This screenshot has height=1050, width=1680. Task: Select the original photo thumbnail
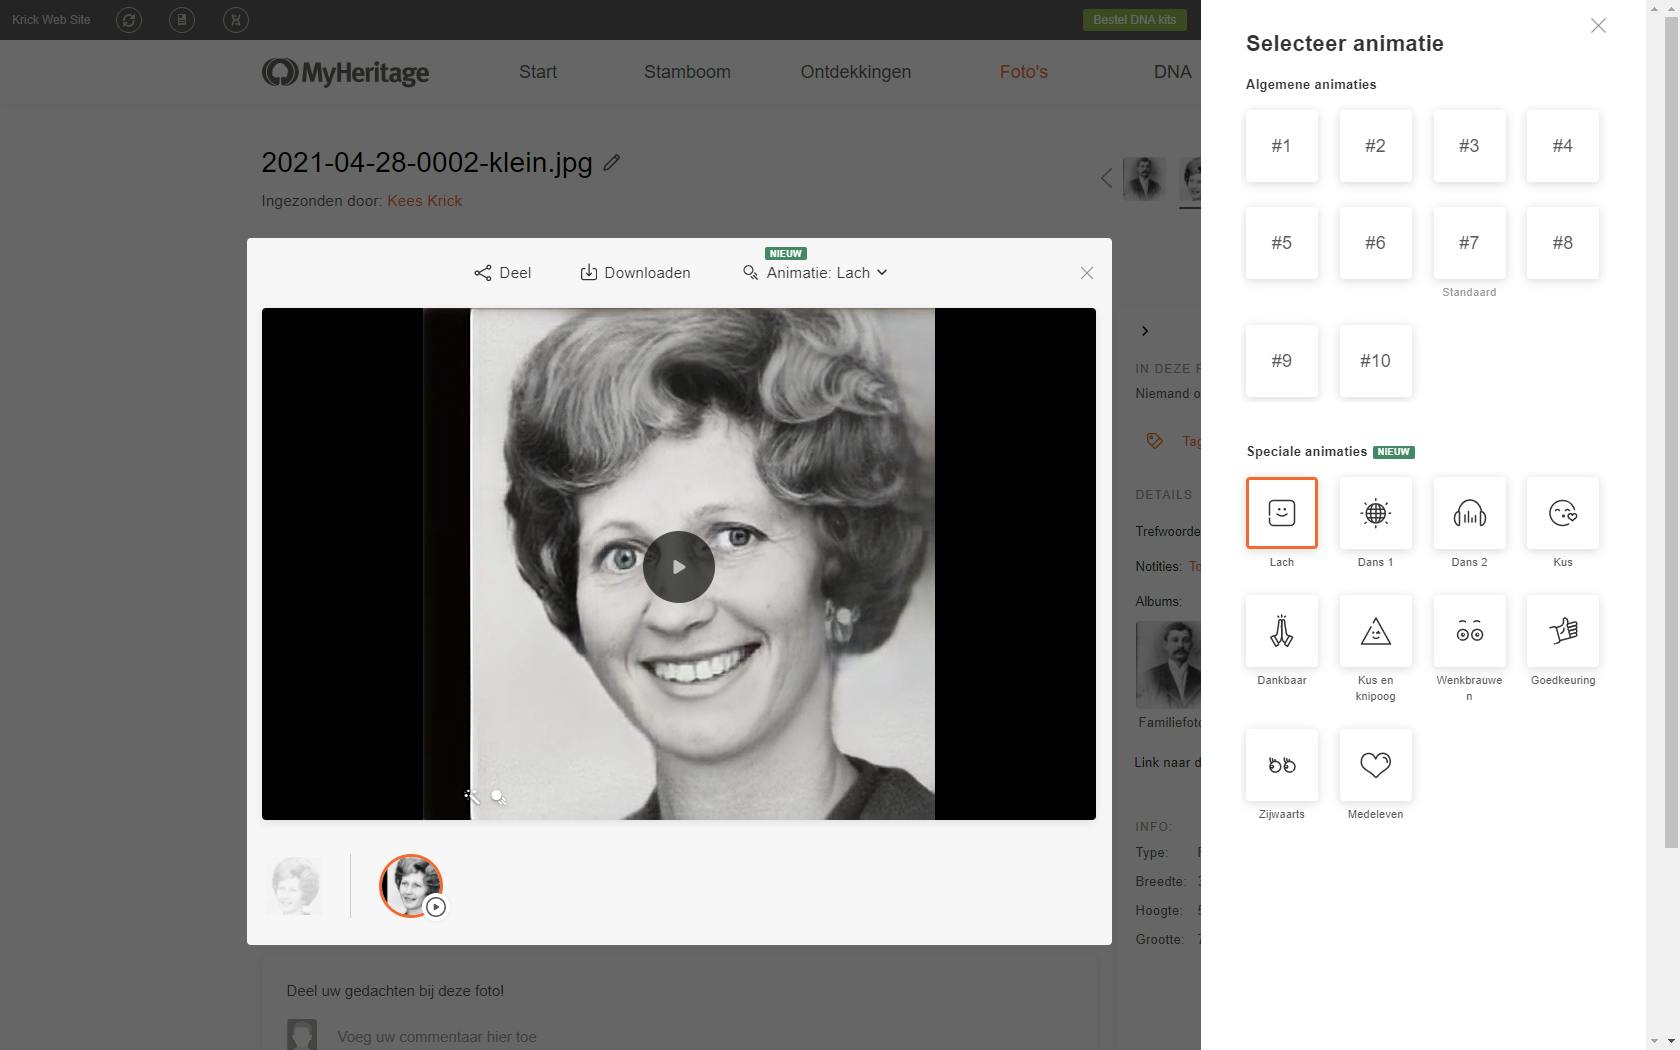point(296,886)
